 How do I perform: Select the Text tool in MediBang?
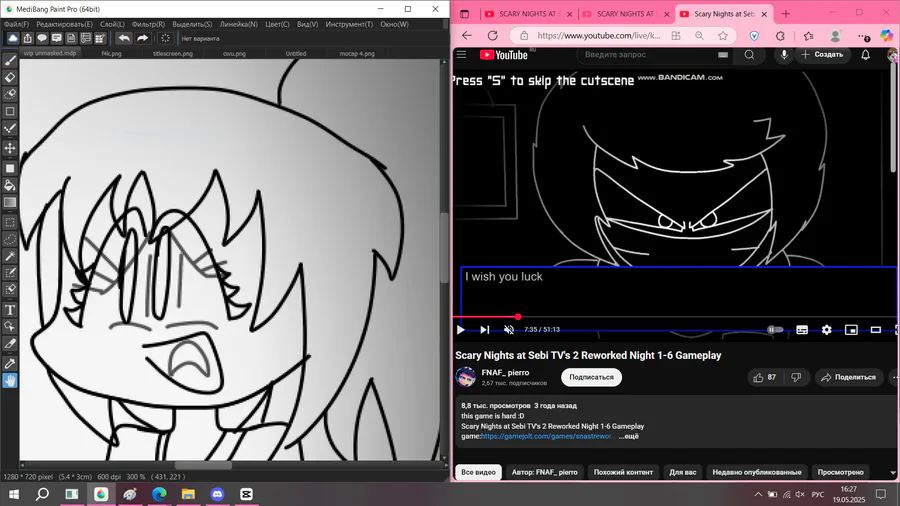tap(10, 310)
